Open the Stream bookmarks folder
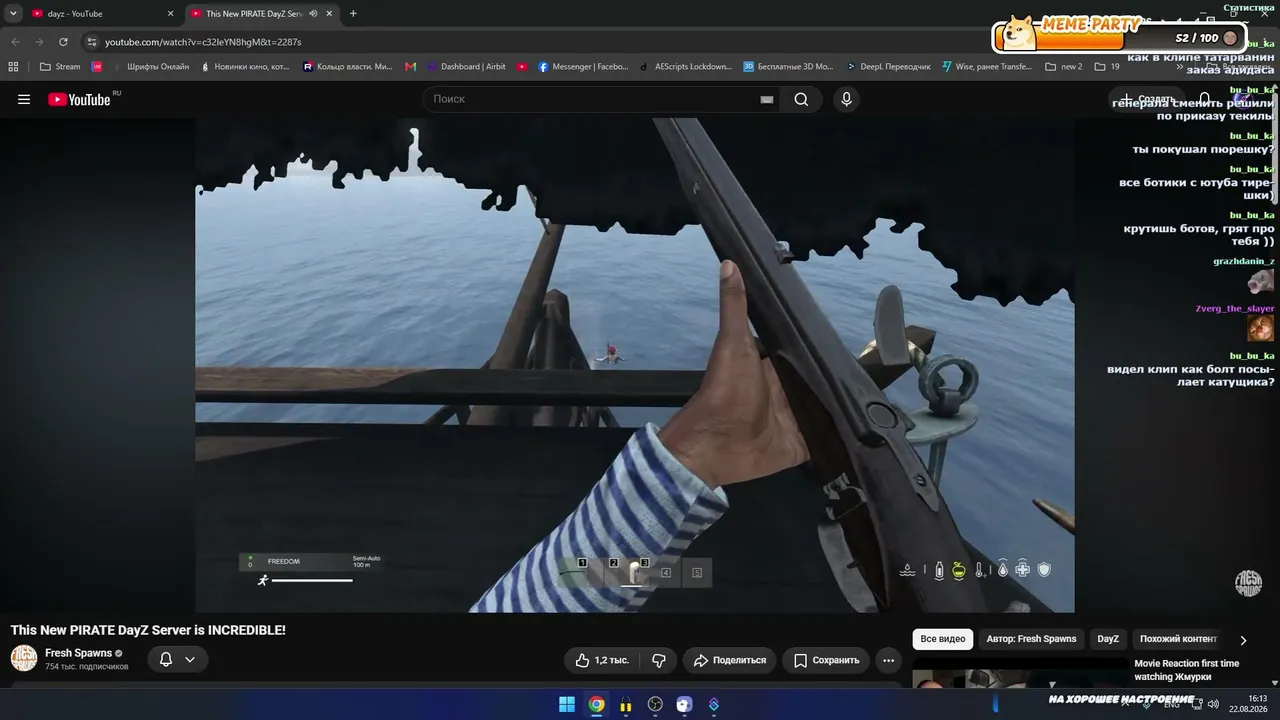This screenshot has width=1280, height=720. [59, 67]
